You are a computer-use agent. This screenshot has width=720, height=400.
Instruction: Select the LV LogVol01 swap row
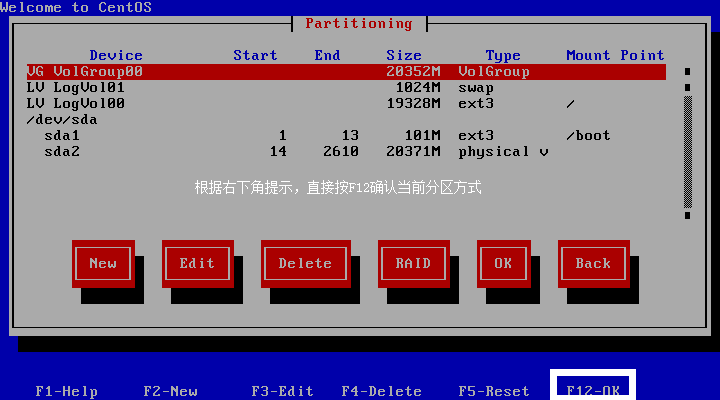(346, 88)
